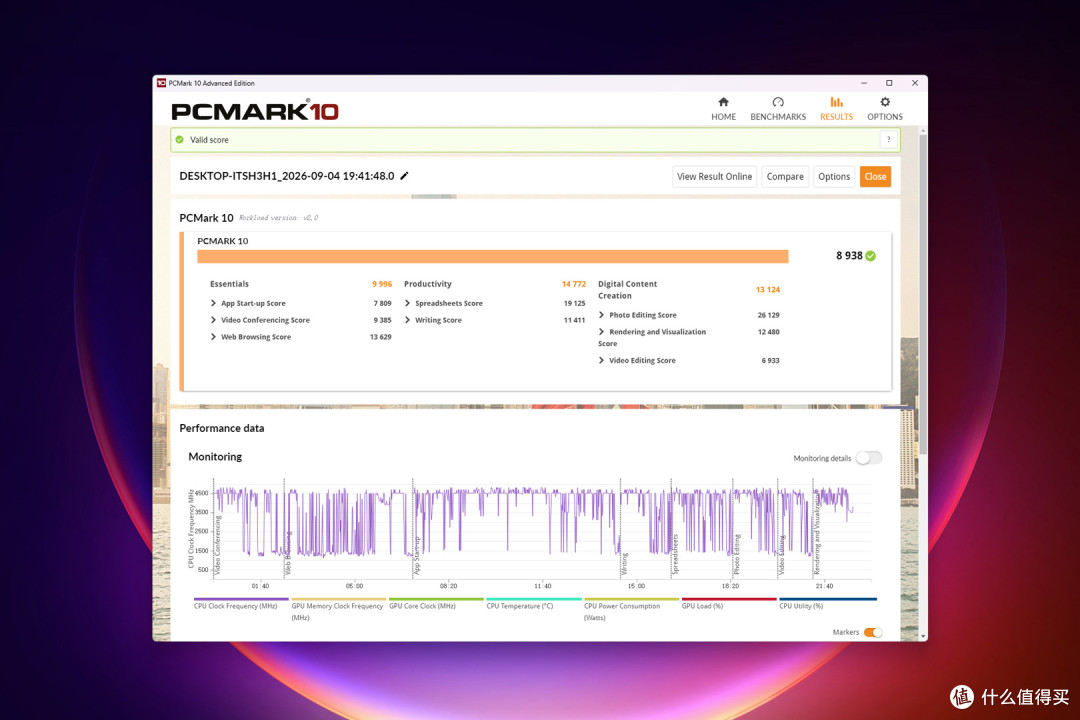Expand the Web Browsing Score row

point(214,337)
